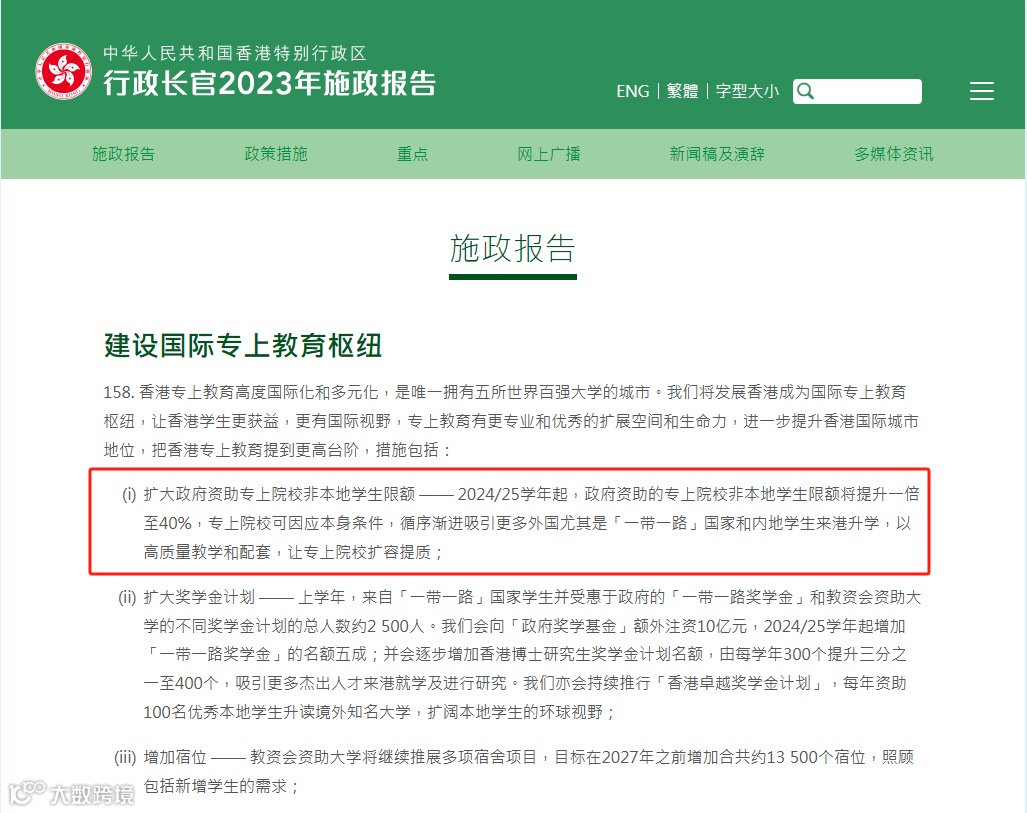Open 多媒体资讯 navigation item
Viewport: 1027px width, 813px height.
coord(893,154)
